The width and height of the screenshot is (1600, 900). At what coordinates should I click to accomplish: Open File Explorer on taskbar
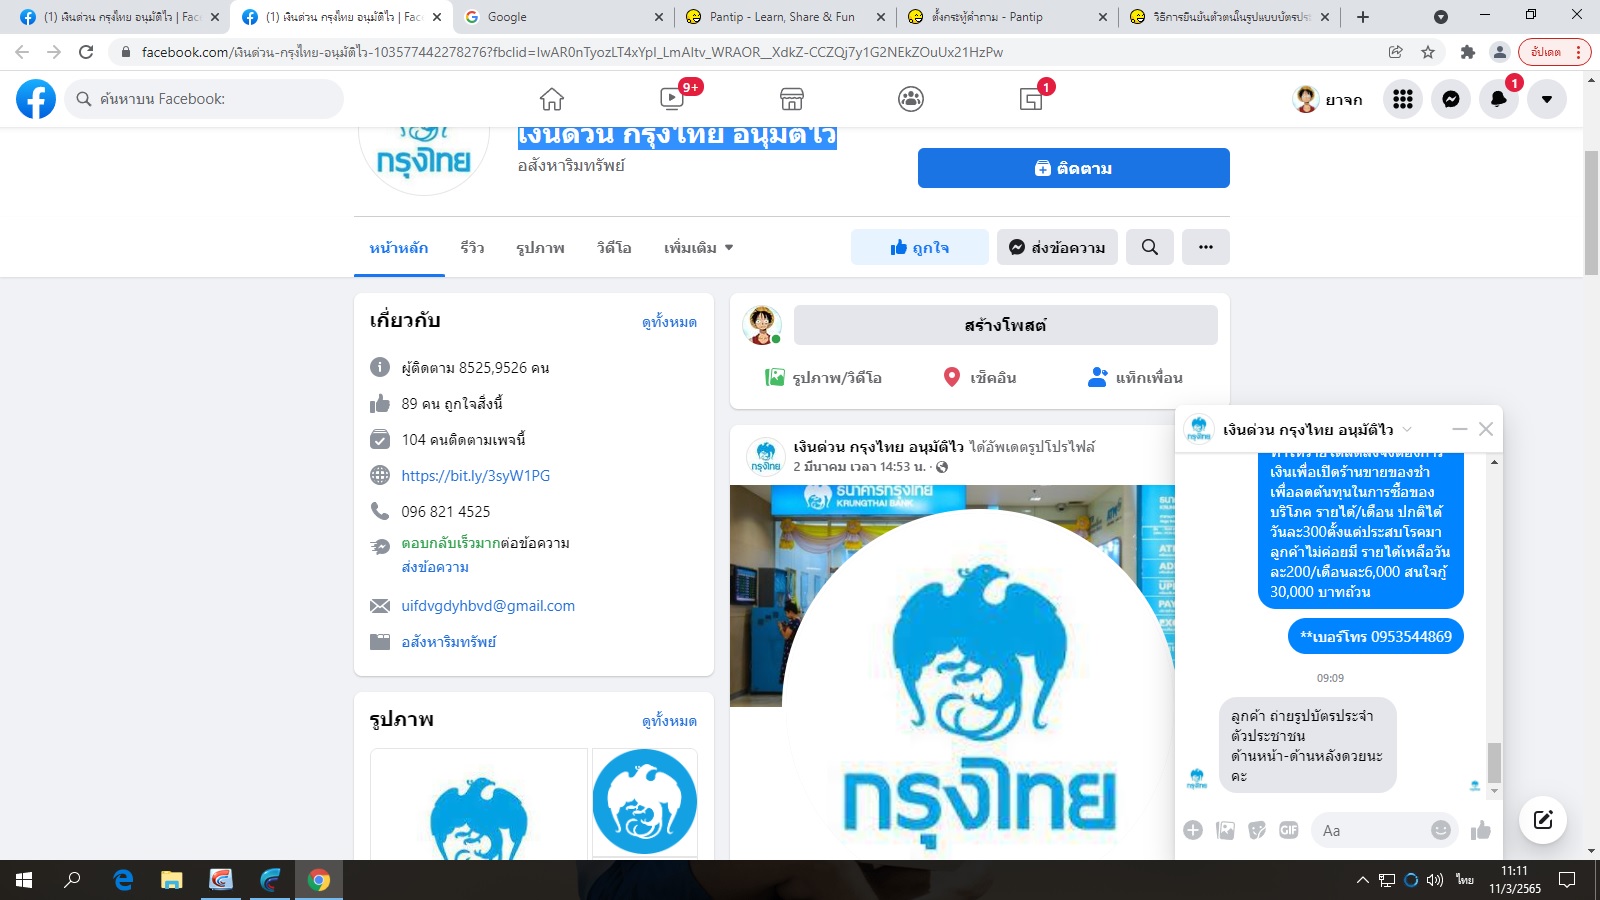pyautogui.click(x=171, y=880)
